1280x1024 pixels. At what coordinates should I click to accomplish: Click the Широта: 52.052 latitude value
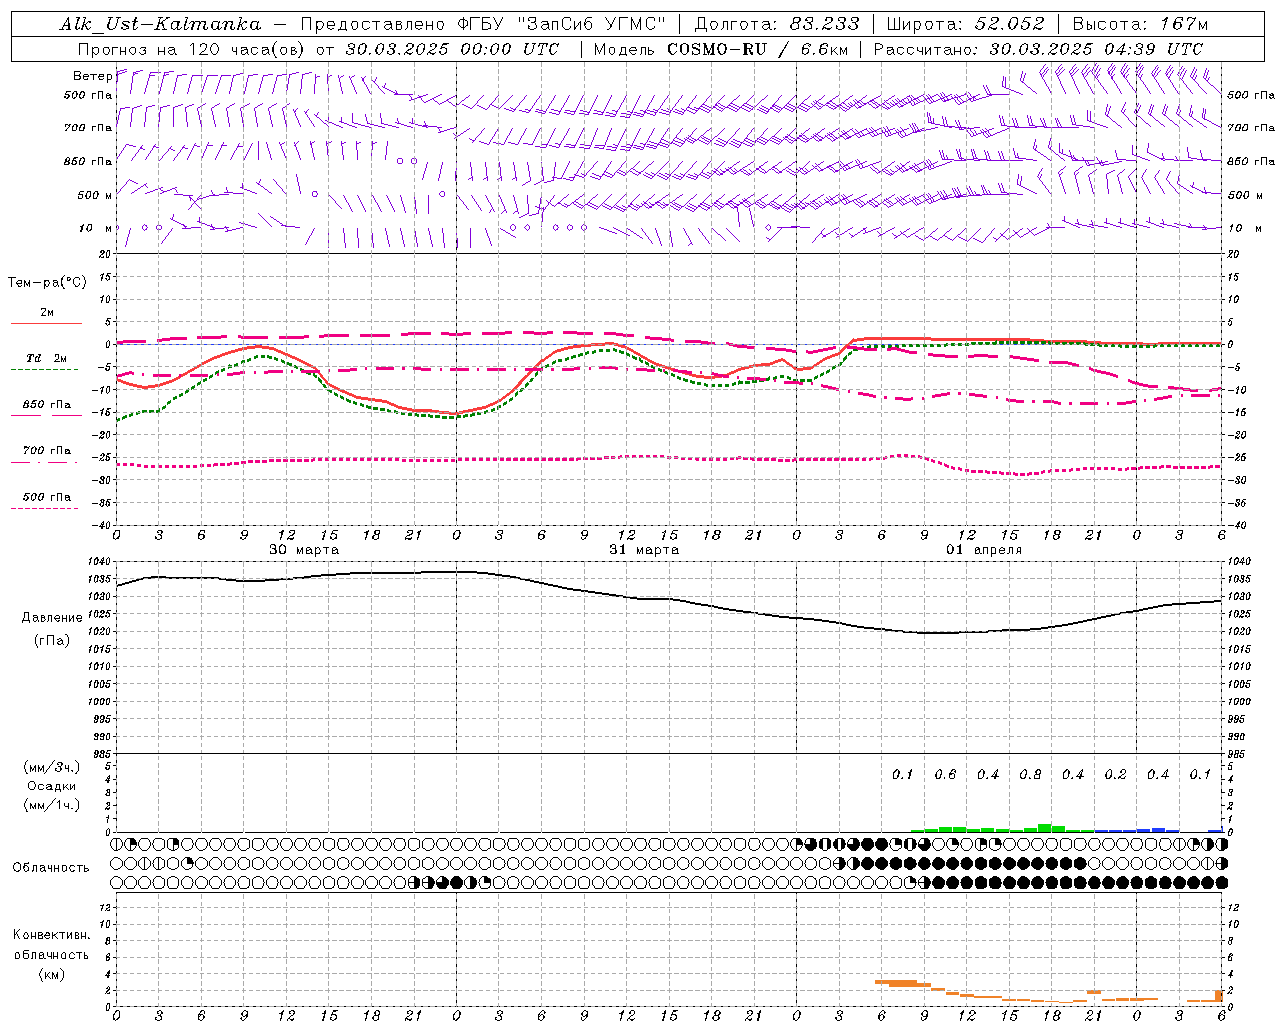pyautogui.click(x=966, y=24)
